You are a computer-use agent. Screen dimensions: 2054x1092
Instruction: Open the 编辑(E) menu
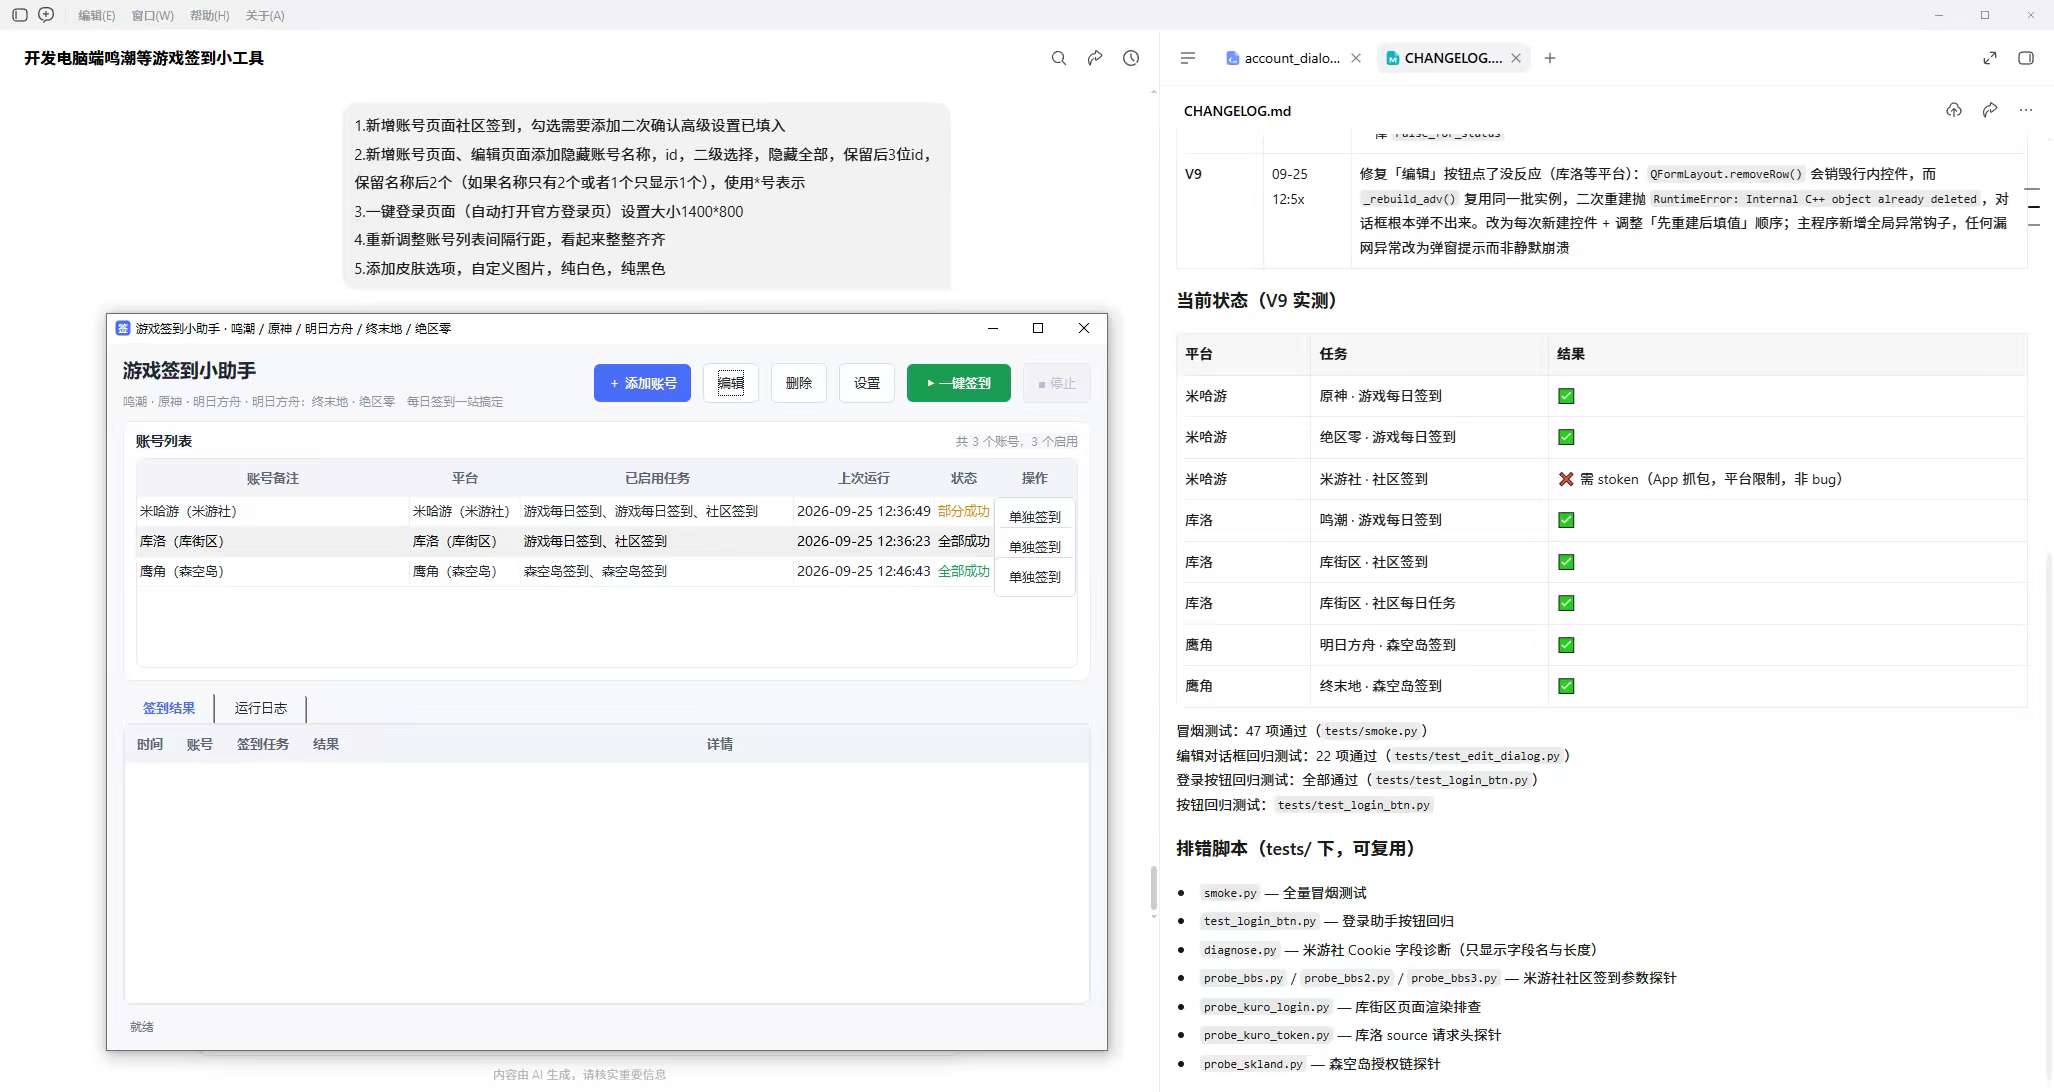coord(96,15)
